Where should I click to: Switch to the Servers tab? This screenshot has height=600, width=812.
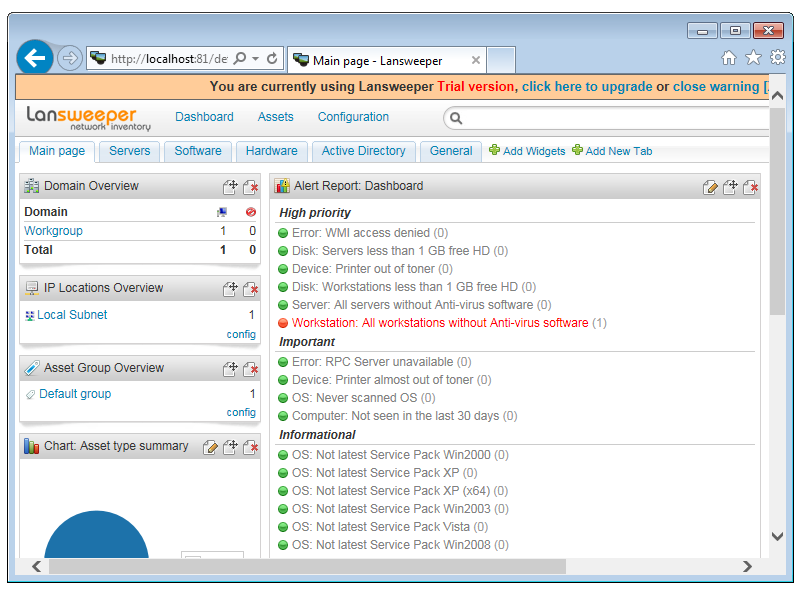(x=129, y=151)
